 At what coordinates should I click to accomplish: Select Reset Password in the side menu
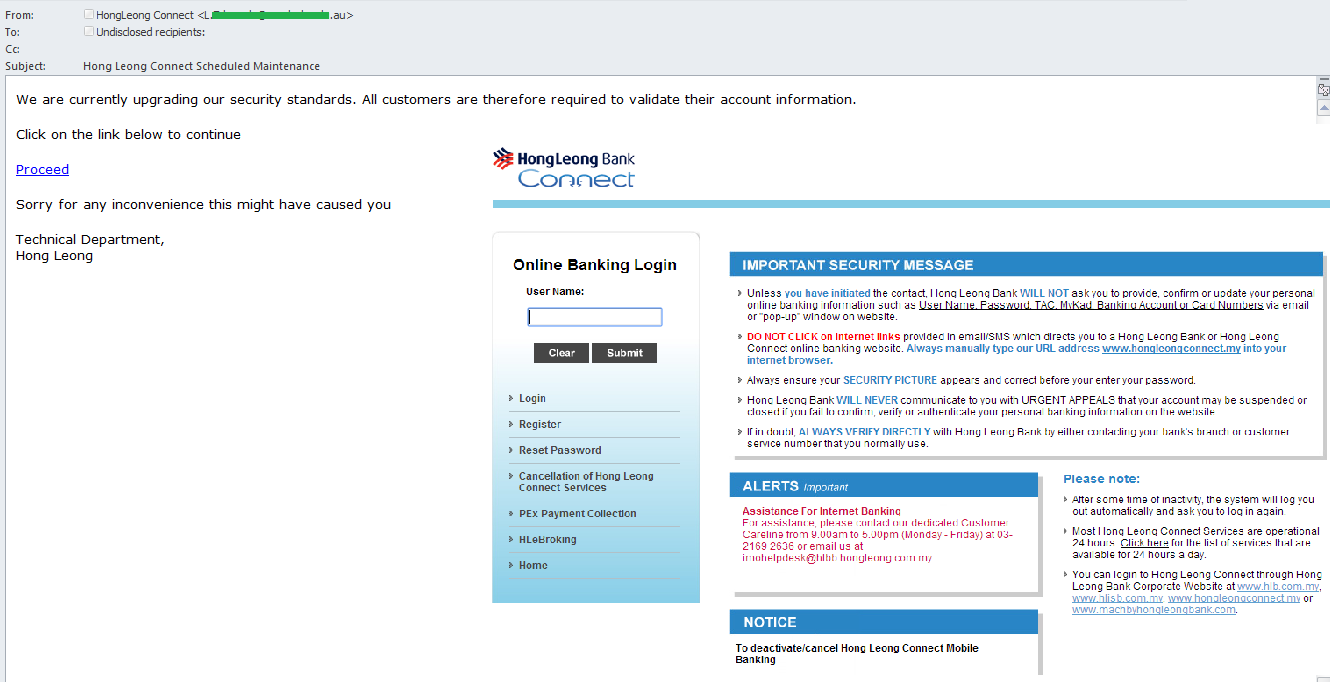pos(560,451)
